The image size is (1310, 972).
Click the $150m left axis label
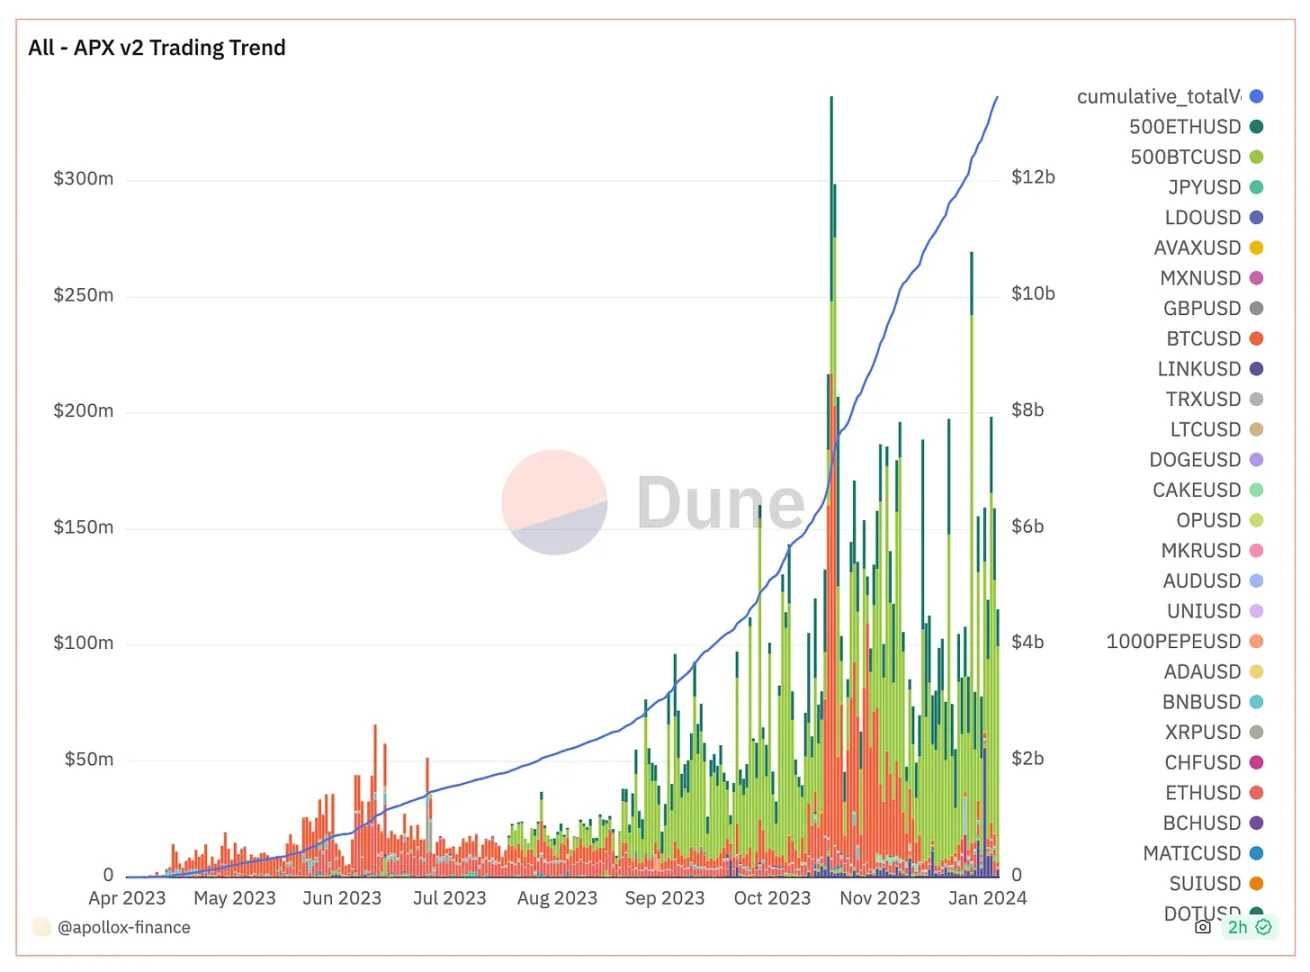coord(83,527)
